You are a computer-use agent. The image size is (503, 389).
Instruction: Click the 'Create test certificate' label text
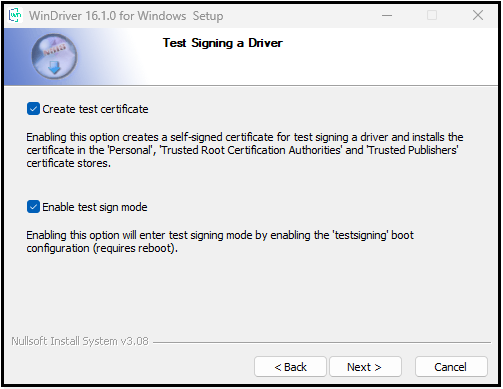(95, 109)
